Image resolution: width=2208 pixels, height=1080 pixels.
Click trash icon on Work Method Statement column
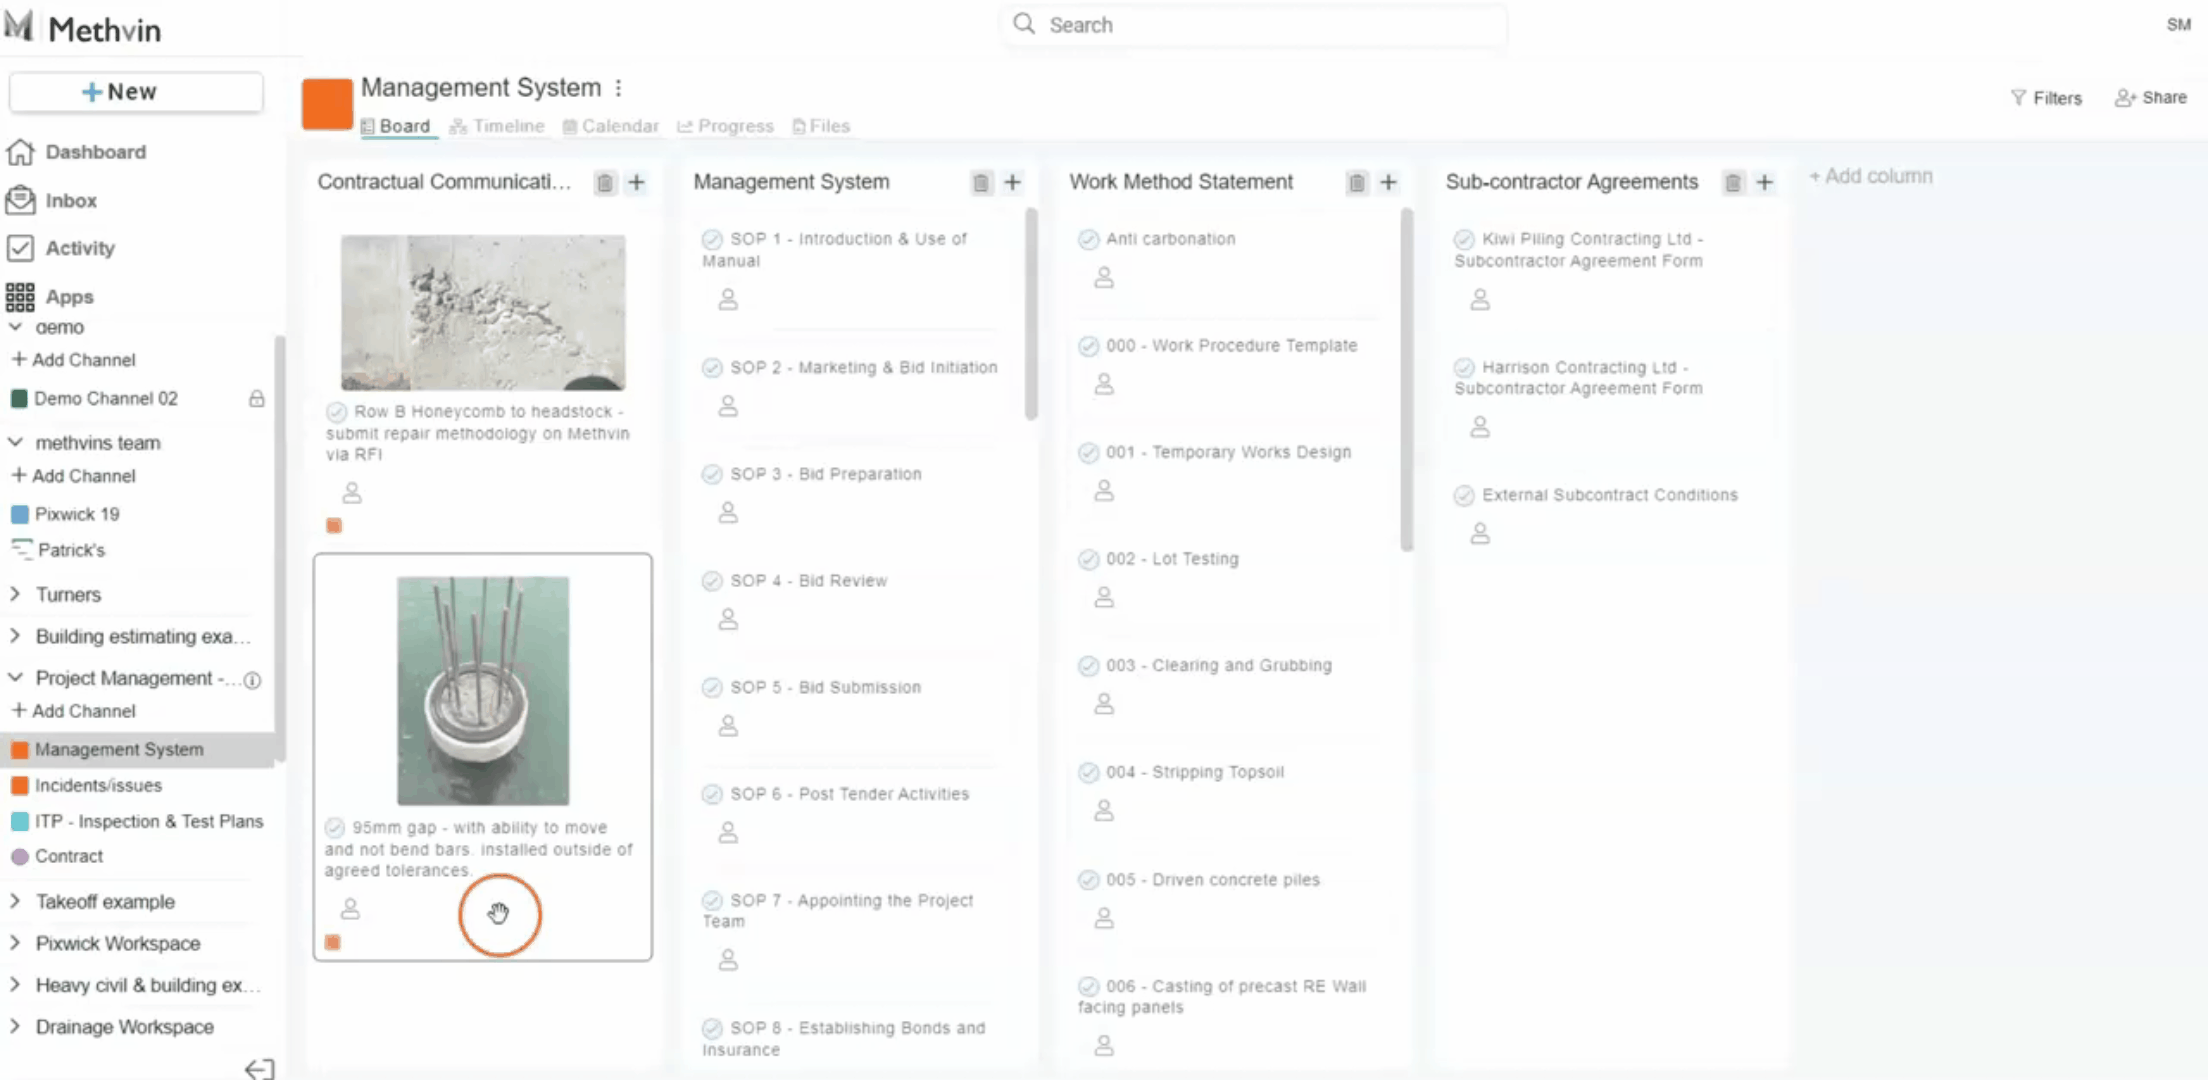coord(1356,183)
